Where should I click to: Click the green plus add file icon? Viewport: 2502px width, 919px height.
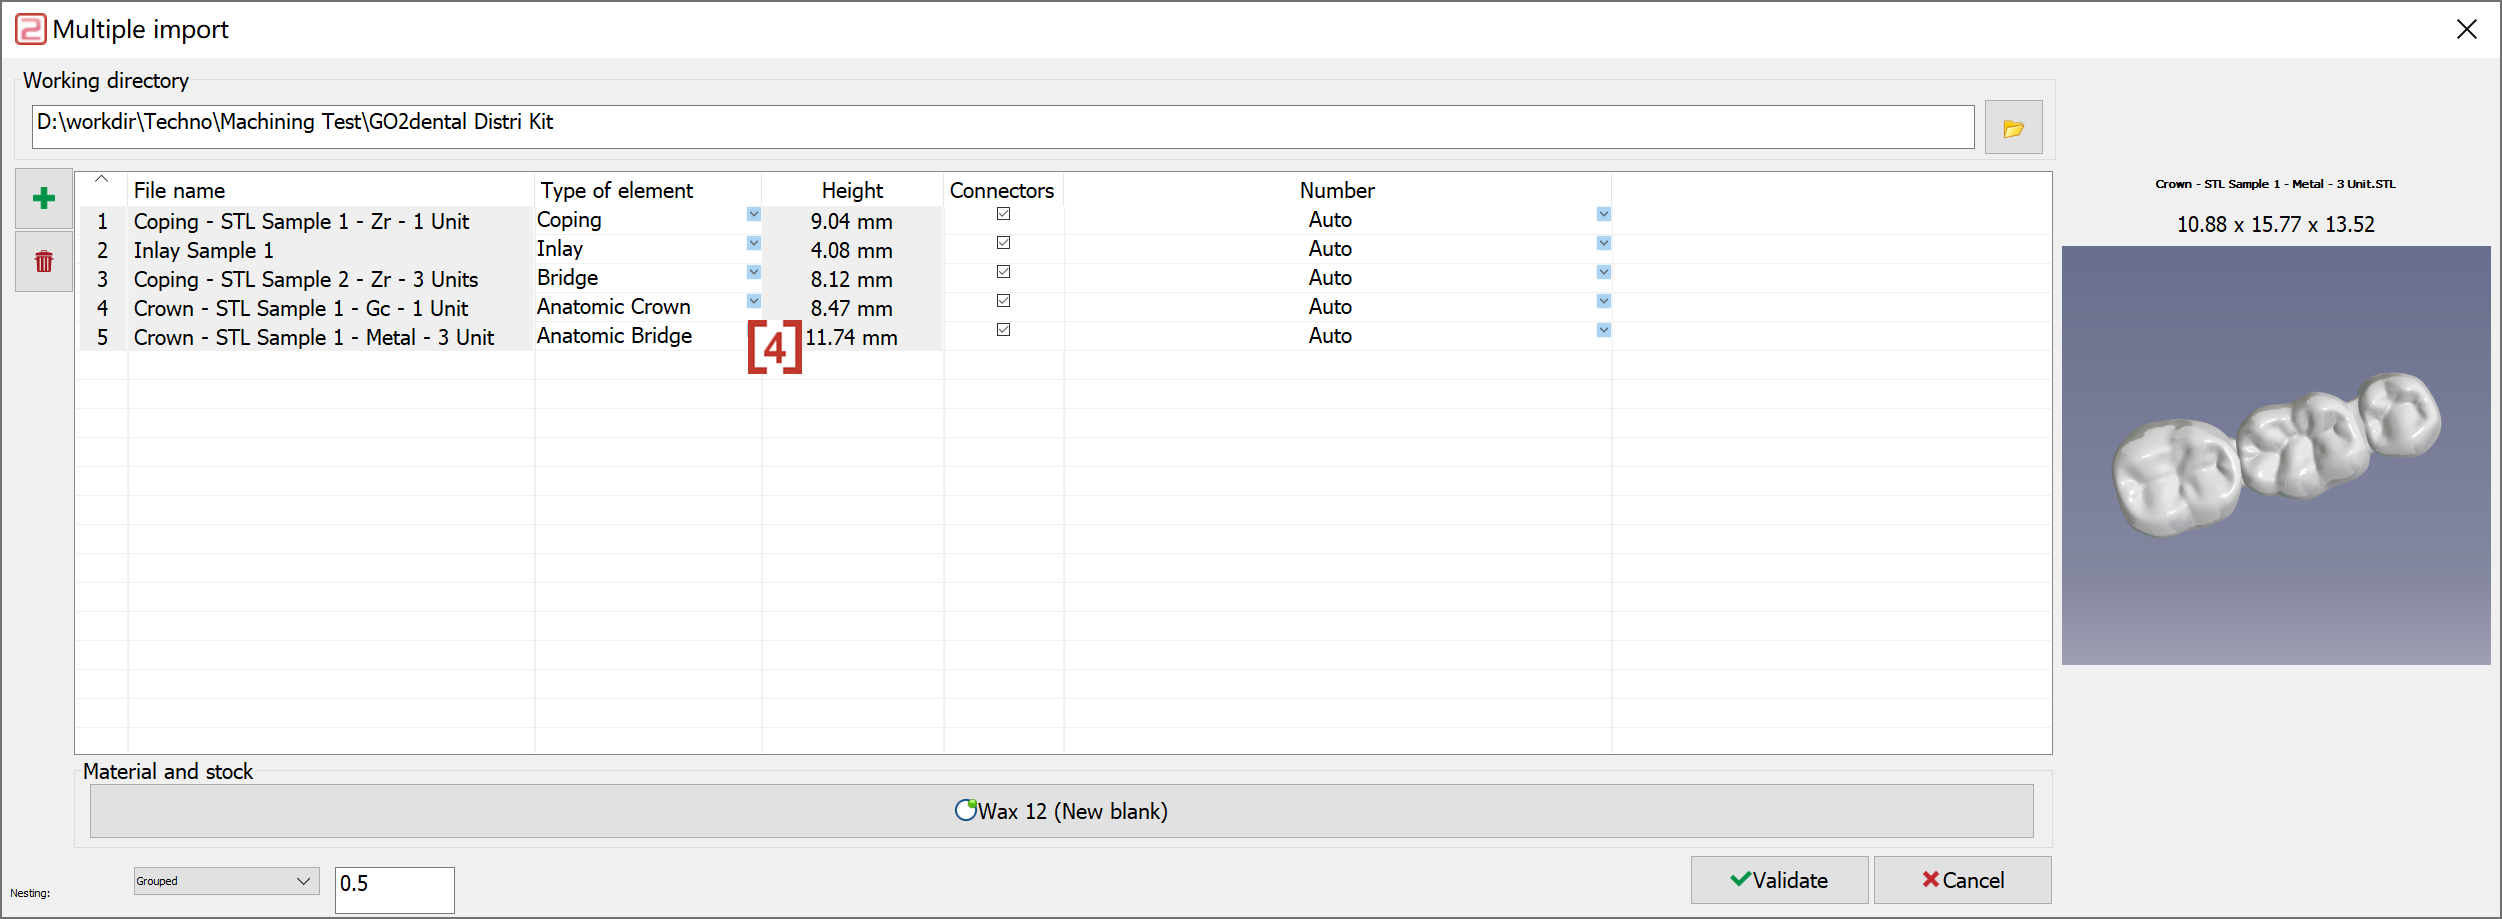(x=44, y=198)
